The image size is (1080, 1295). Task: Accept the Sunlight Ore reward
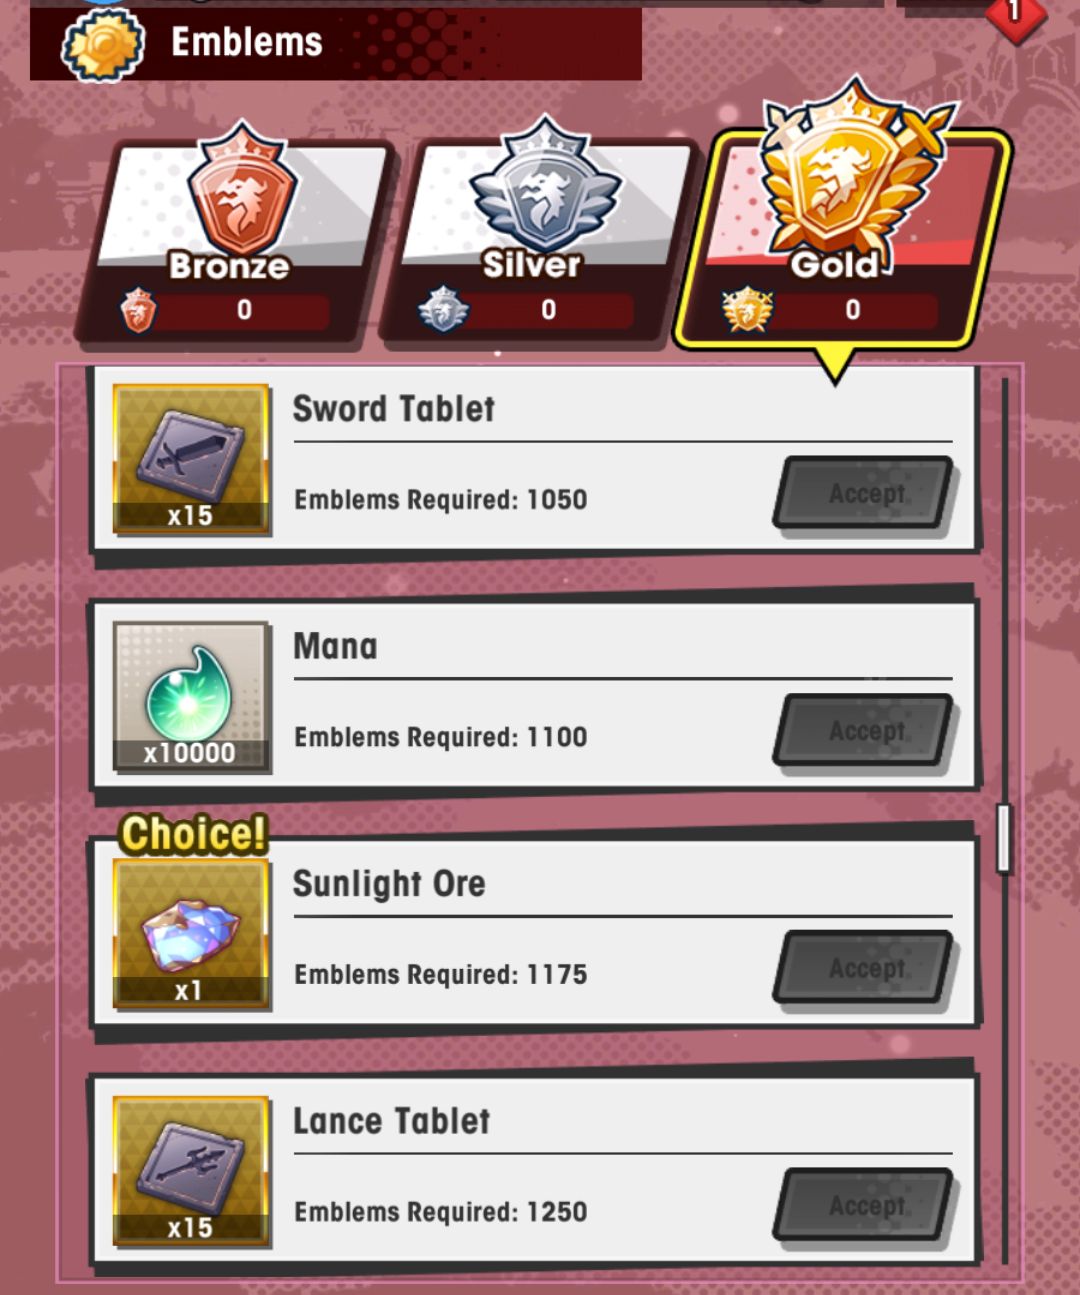pyautogui.click(x=864, y=968)
